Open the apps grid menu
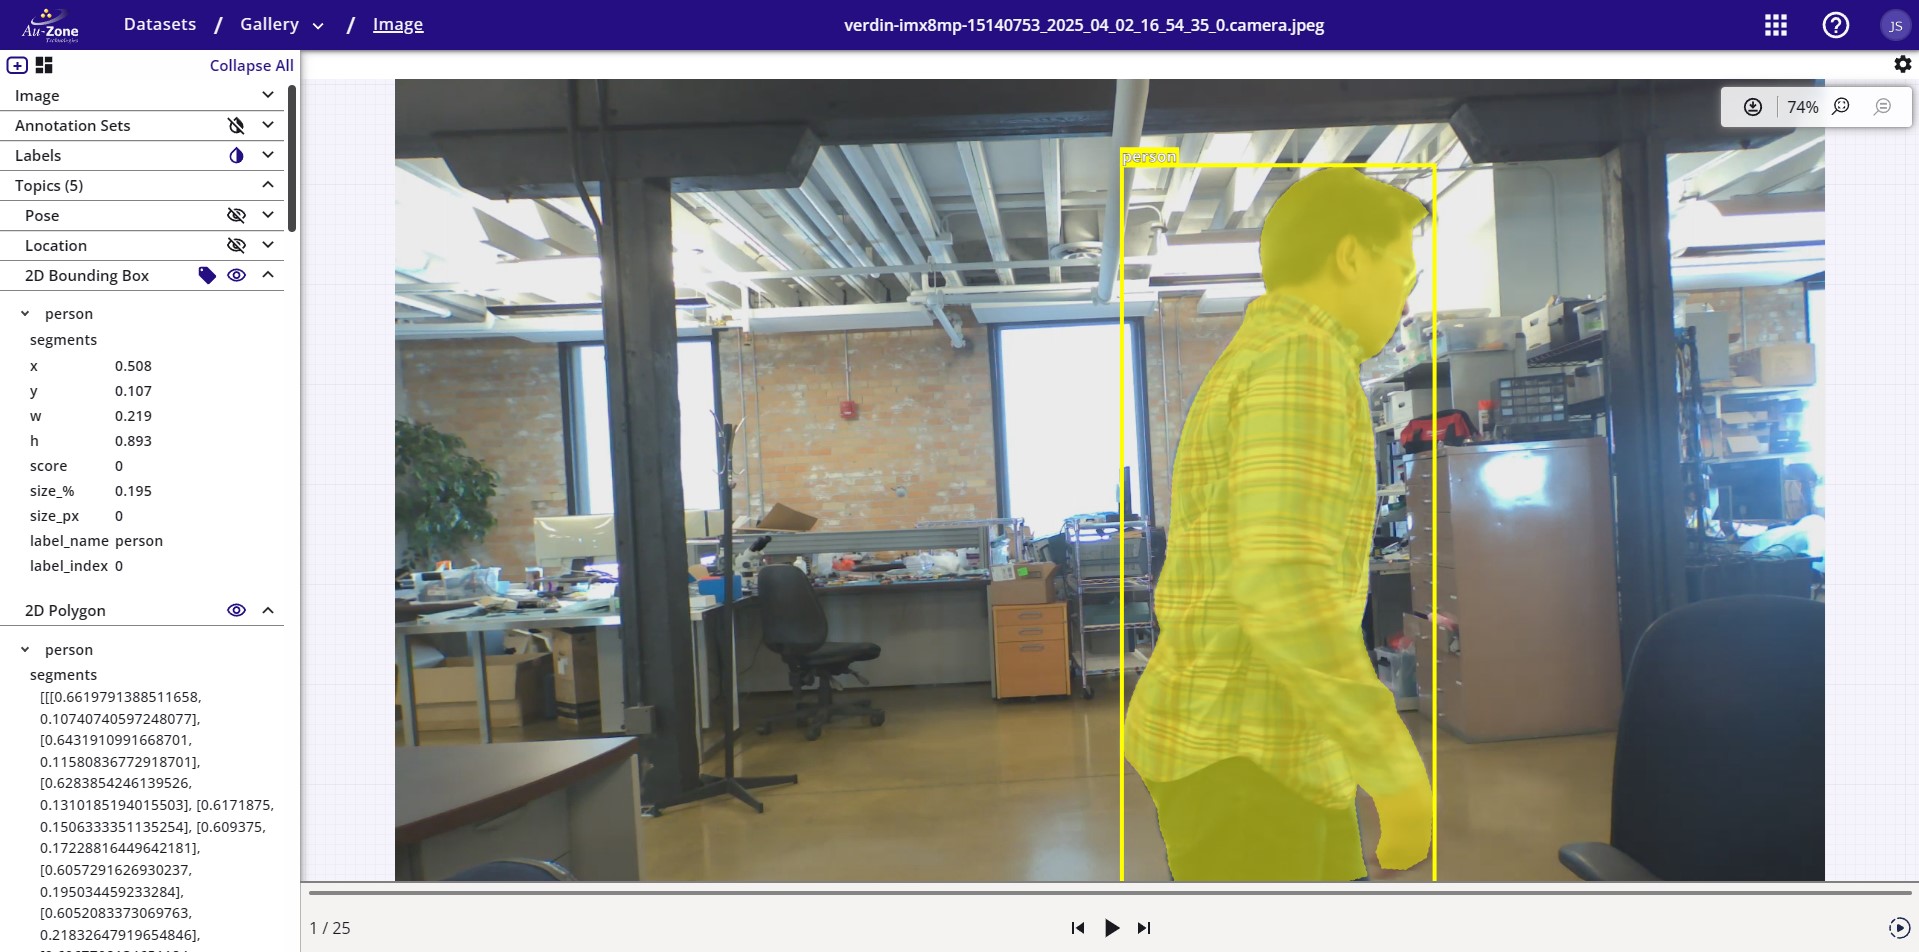The image size is (1919, 952). (1776, 25)
